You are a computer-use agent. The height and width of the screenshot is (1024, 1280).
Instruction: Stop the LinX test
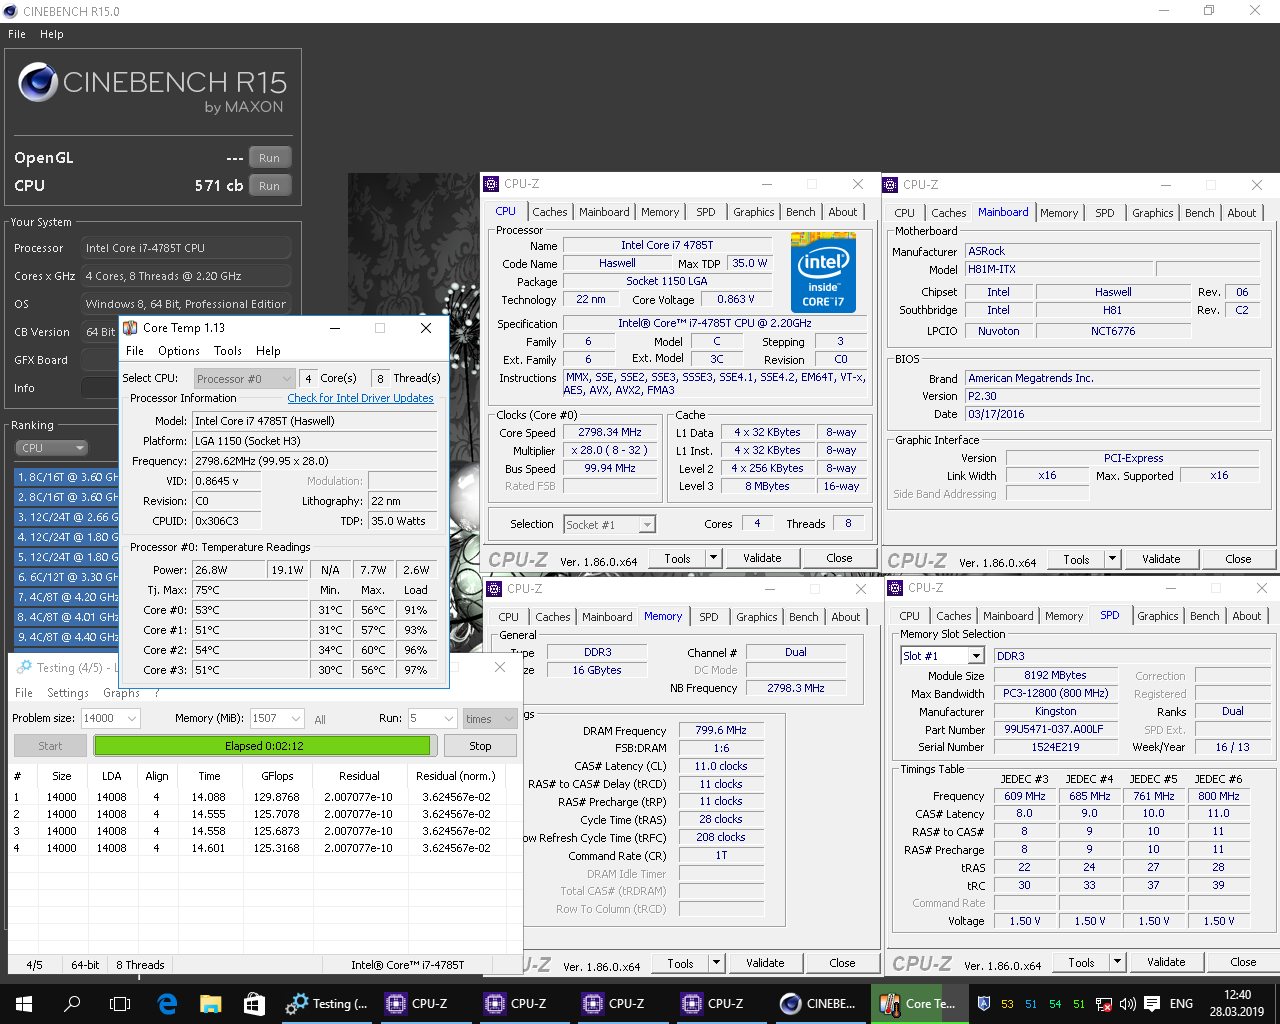coord(481,746)
